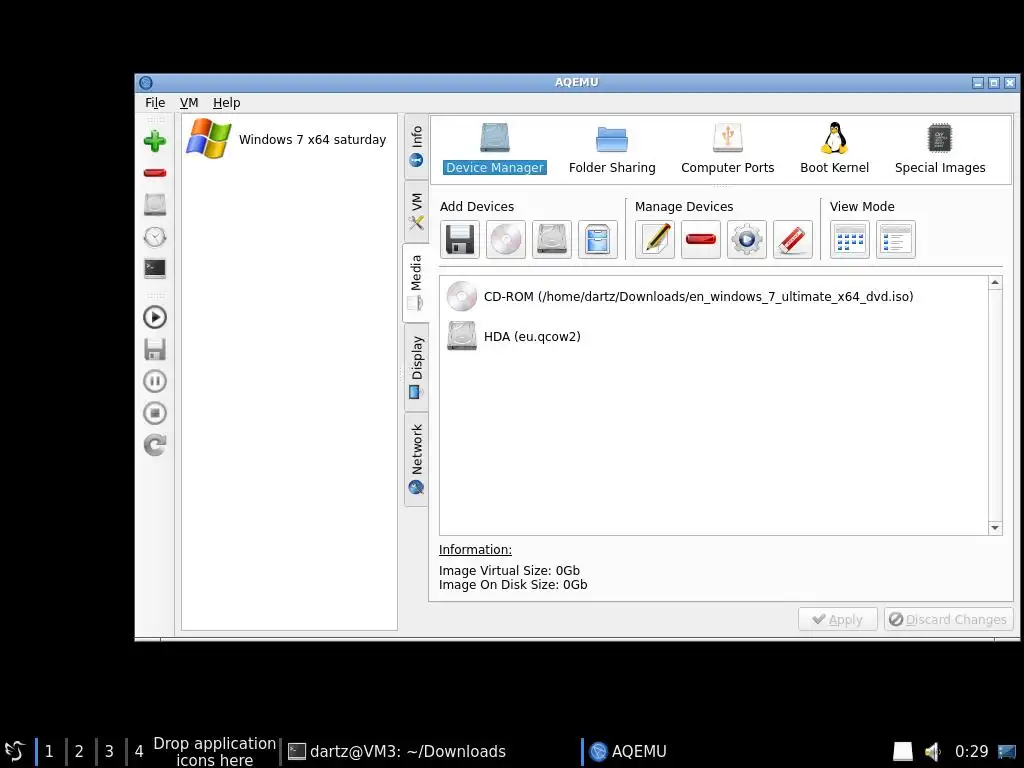This screenshot has height=768, width=1024.
Task: Pause the virtual machine
Action: pos(155,381)
